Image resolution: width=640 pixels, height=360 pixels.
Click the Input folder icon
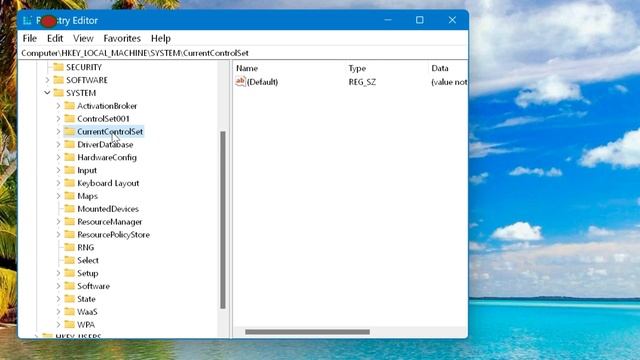coord(70,170)
